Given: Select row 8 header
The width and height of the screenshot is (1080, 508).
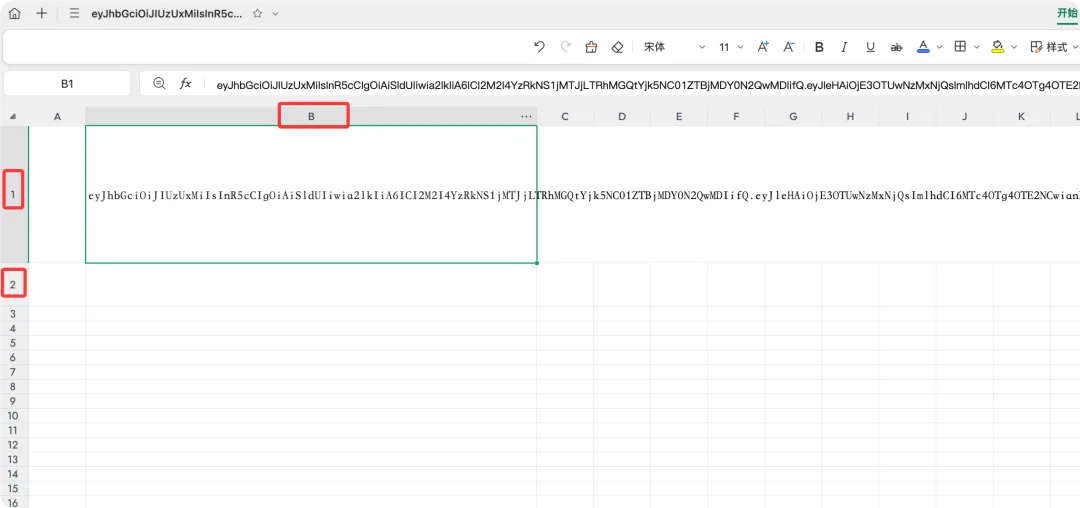Looking at the screenshot, I should [x=13, y=386].
